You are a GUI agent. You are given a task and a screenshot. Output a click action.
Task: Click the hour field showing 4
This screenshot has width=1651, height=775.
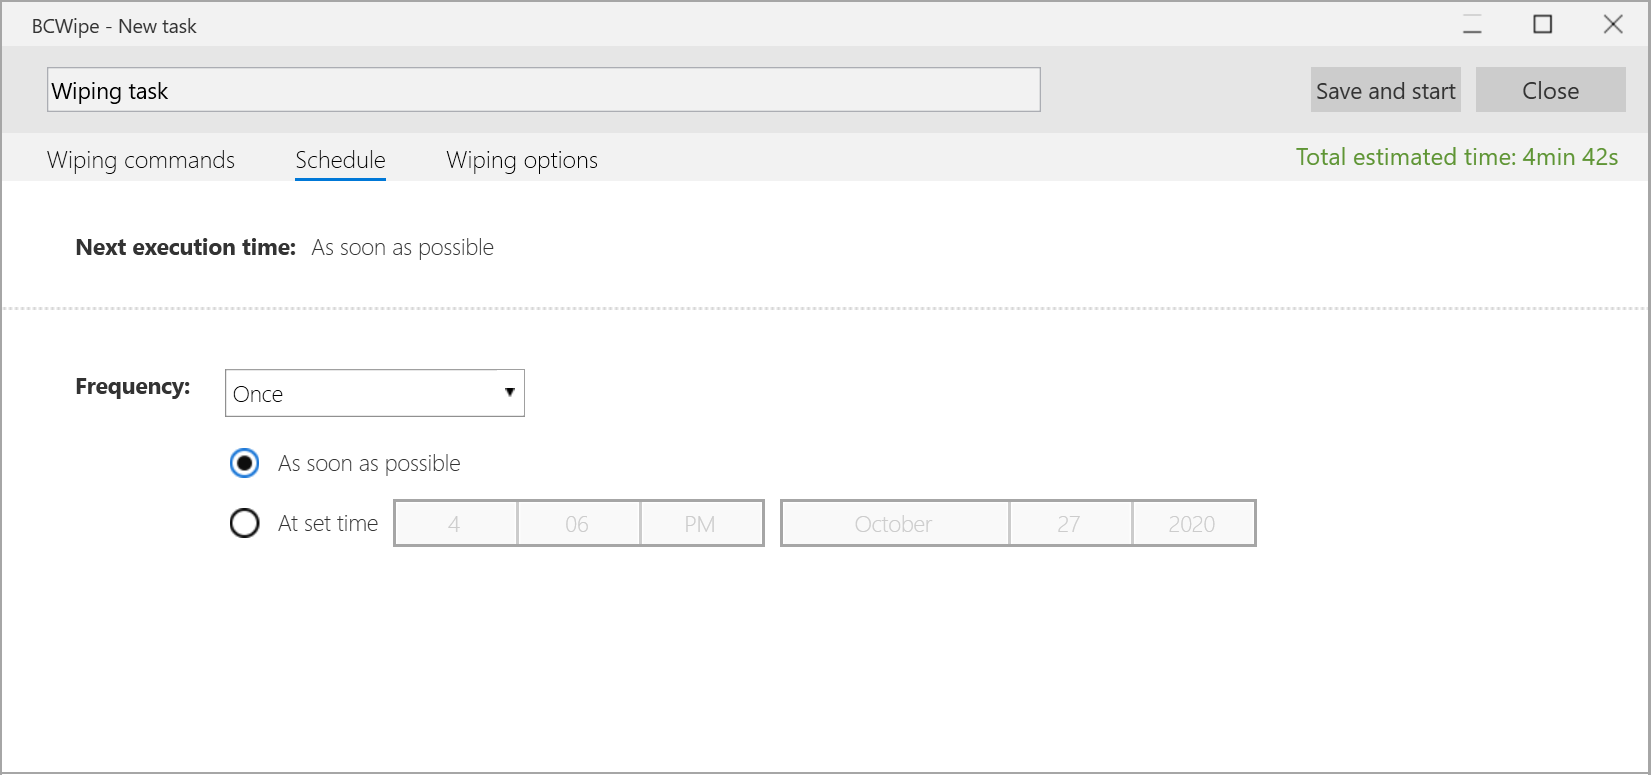[x=455, y=523]
